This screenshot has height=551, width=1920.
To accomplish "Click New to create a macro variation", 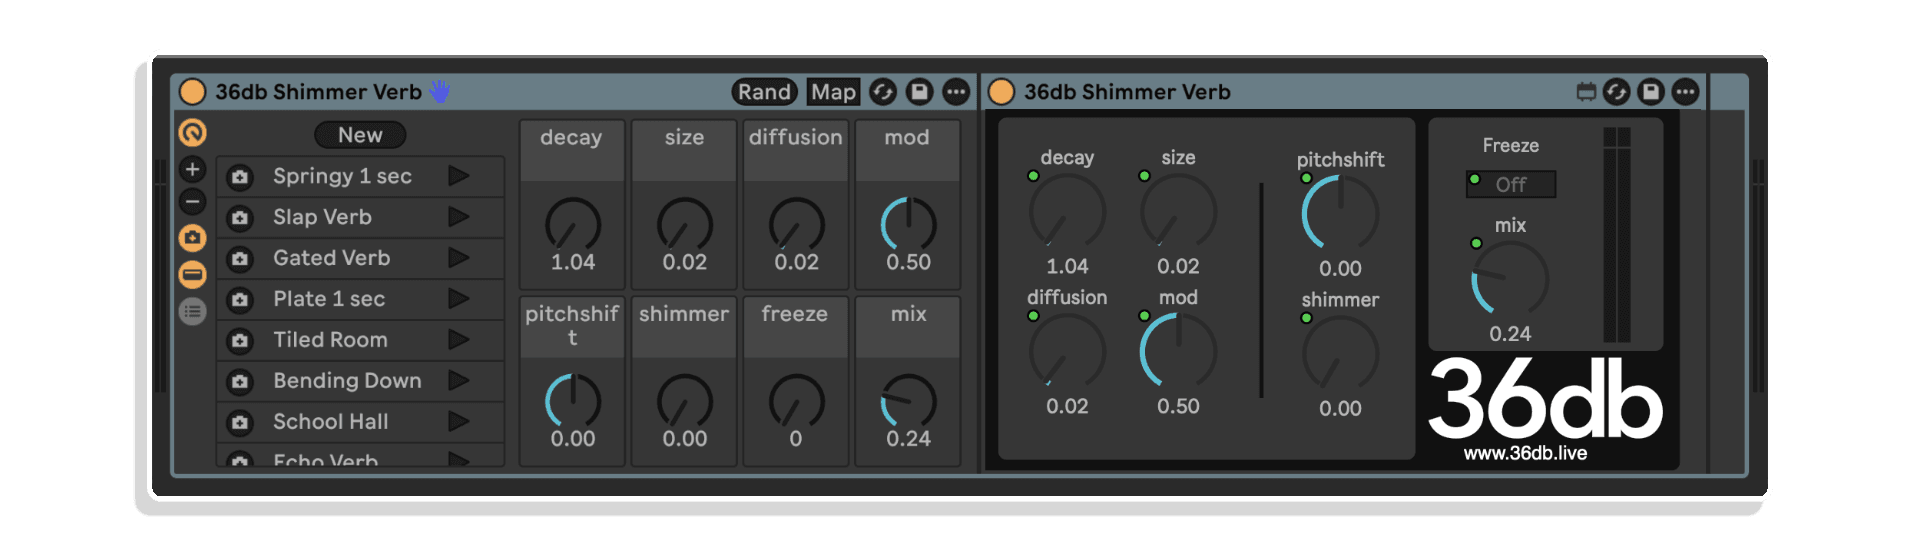I will pos(360,135).
